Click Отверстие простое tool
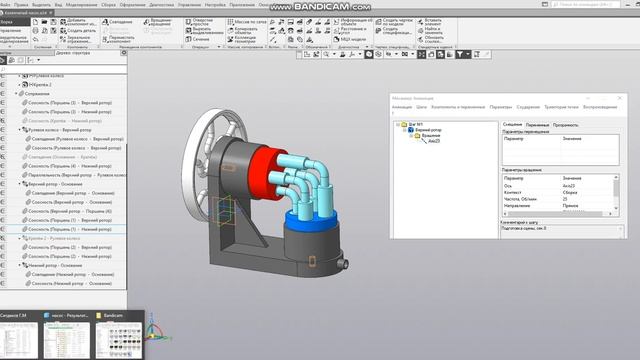The height and width of the screenshot is (360, 640). [x=200, y=22]
